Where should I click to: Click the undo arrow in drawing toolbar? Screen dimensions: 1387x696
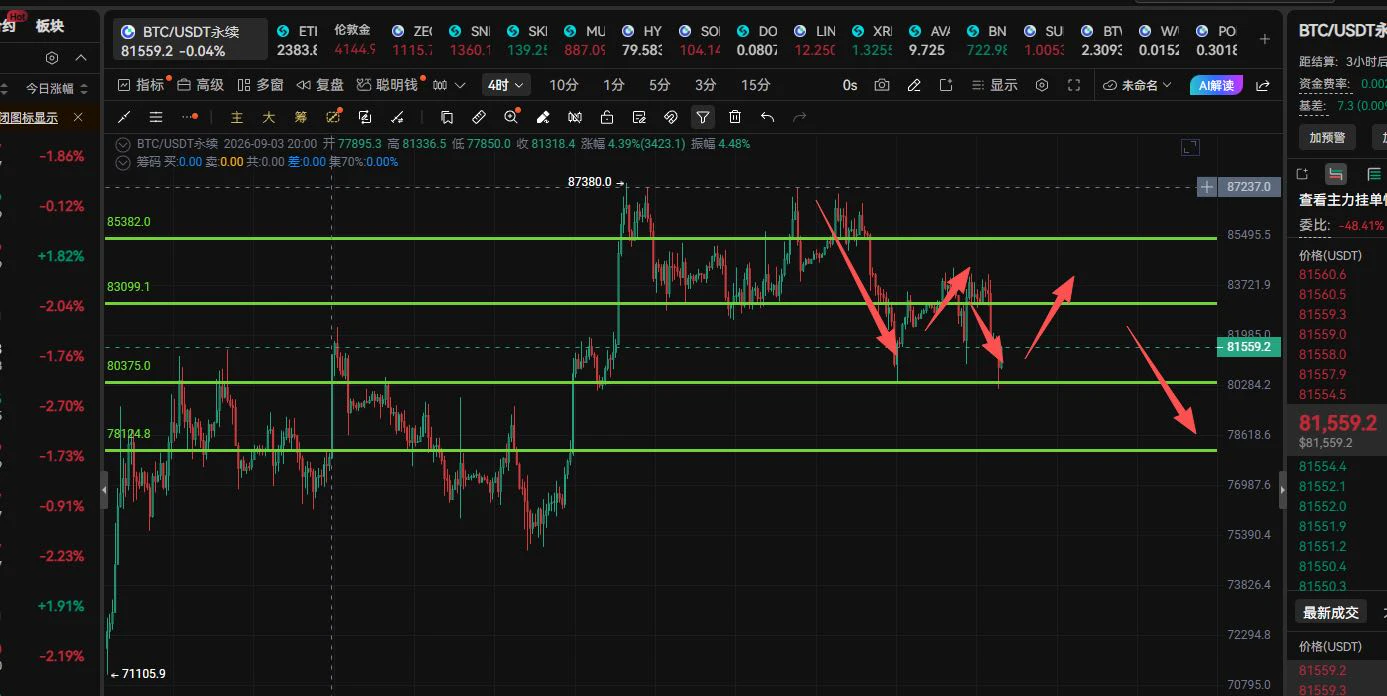click(767, 117)
